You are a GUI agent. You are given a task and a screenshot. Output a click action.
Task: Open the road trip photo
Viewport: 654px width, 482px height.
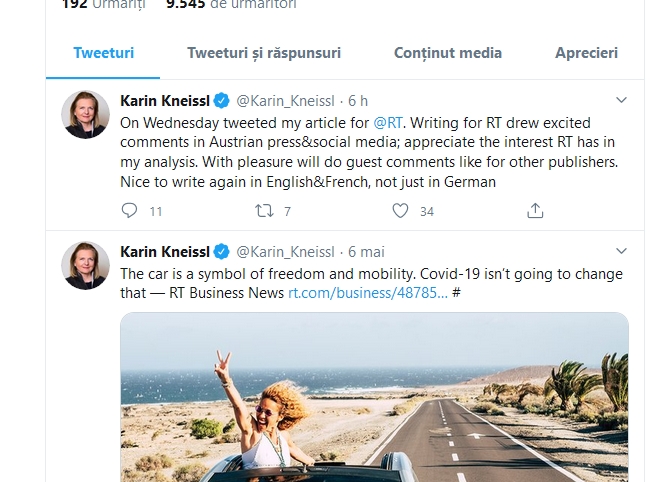click(x=375, y=400)
